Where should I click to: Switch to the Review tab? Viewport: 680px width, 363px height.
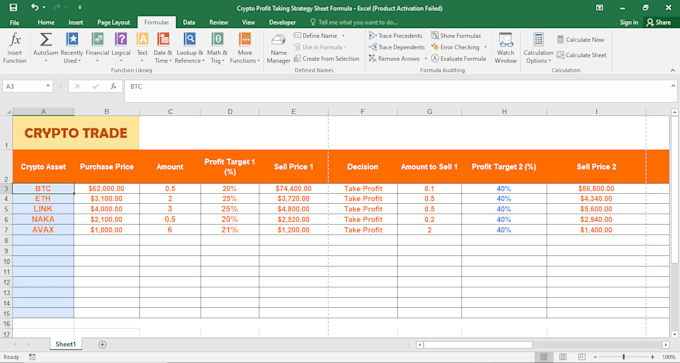pyautogui.click(x=219, y=23)
